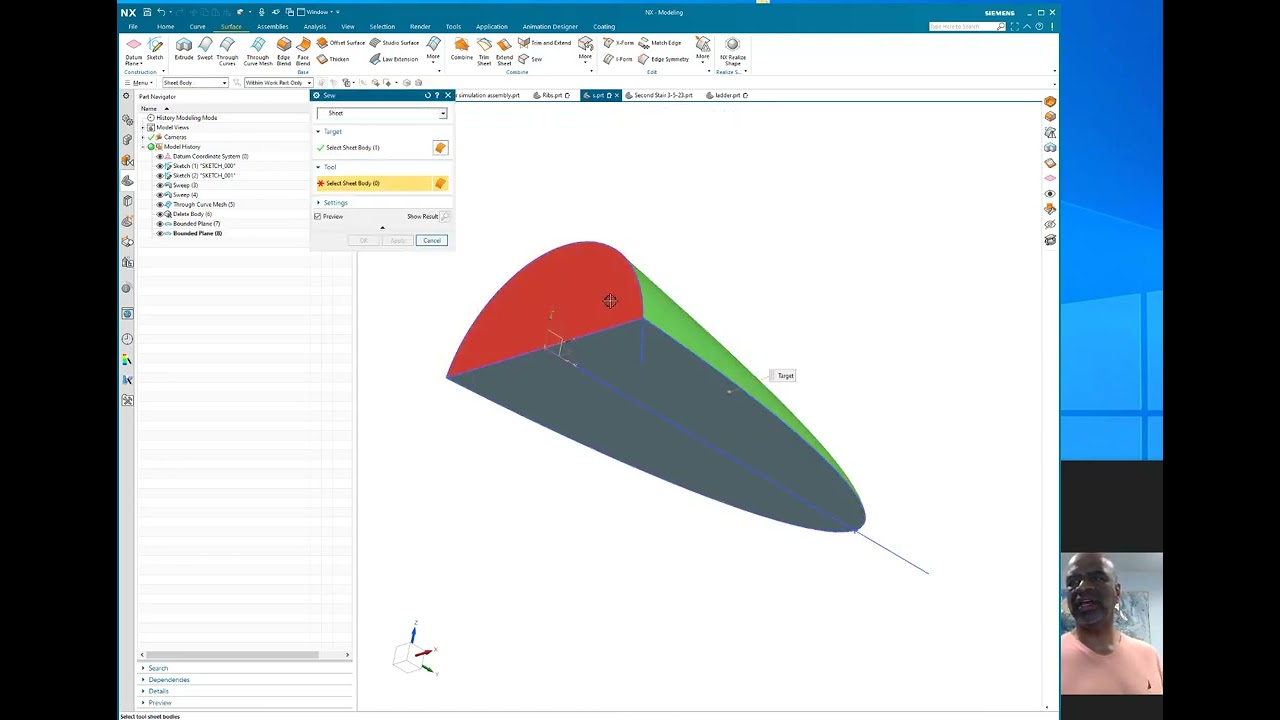Select the Face Blend tool

coord(303,52)
